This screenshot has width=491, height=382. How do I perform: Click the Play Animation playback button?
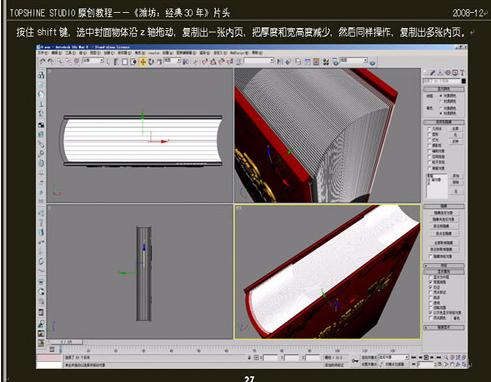[426, 357]
